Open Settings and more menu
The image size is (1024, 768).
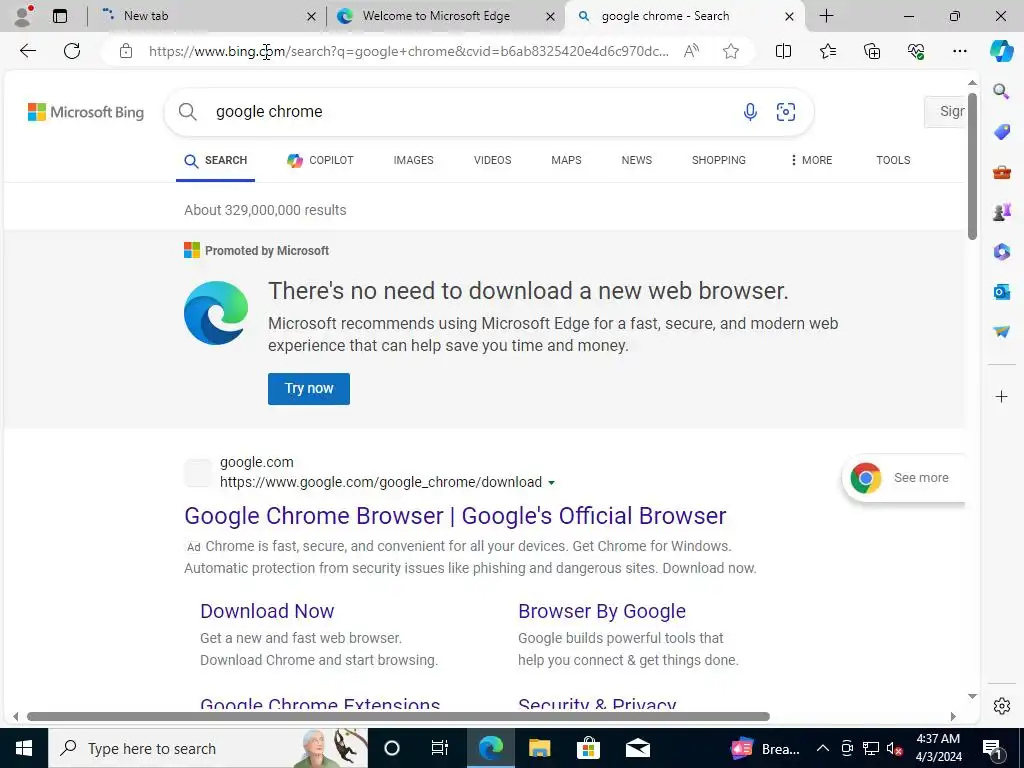[x=959, y=51]
